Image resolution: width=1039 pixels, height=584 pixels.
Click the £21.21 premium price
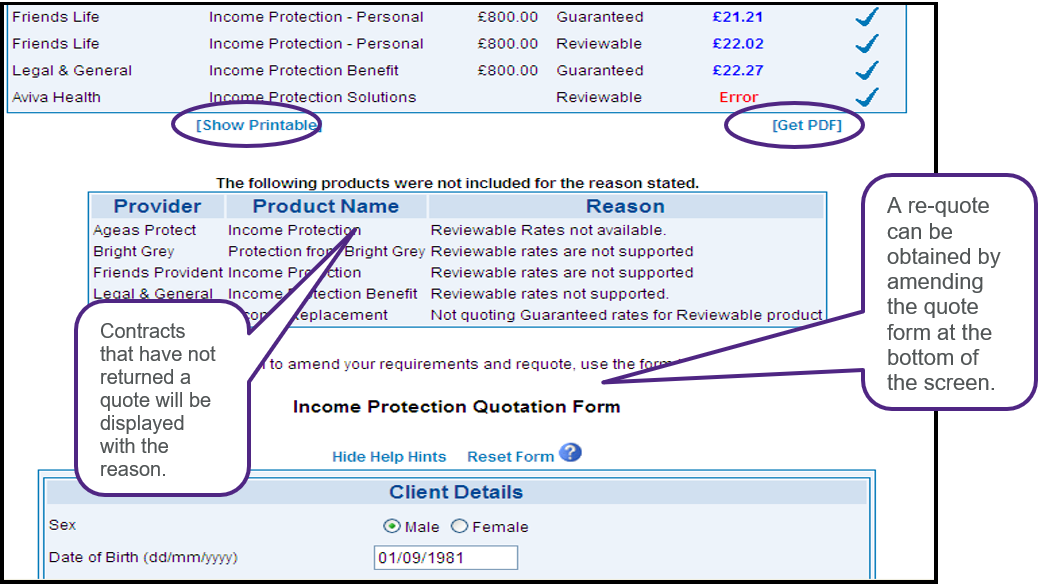(738, 17)
